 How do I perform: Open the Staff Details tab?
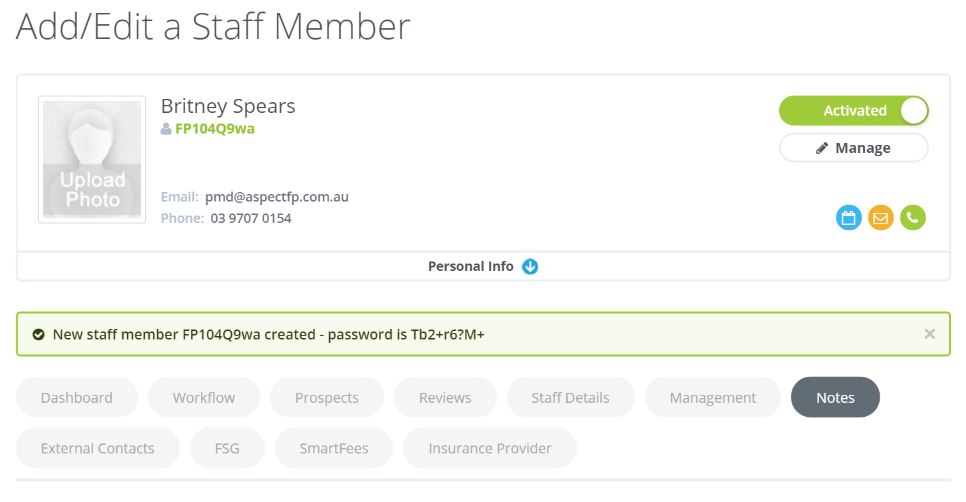pos(570,397)
